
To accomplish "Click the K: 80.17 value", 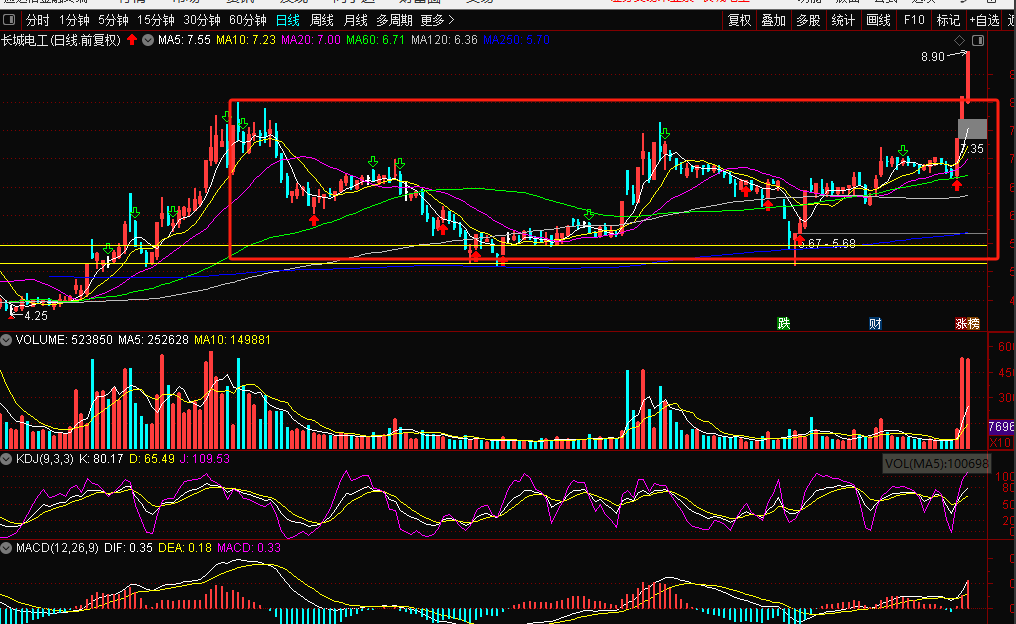I will (100, 459).
